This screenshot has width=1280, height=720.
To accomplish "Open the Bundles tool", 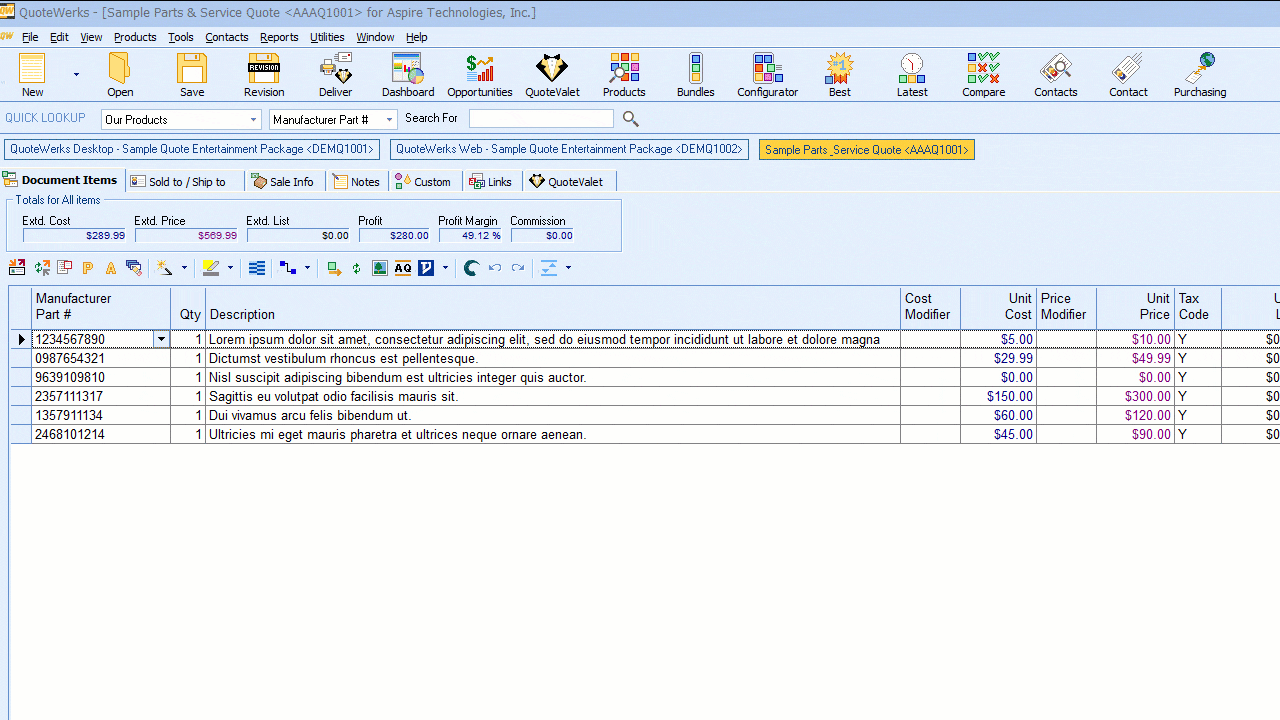I will coord(695,75).
